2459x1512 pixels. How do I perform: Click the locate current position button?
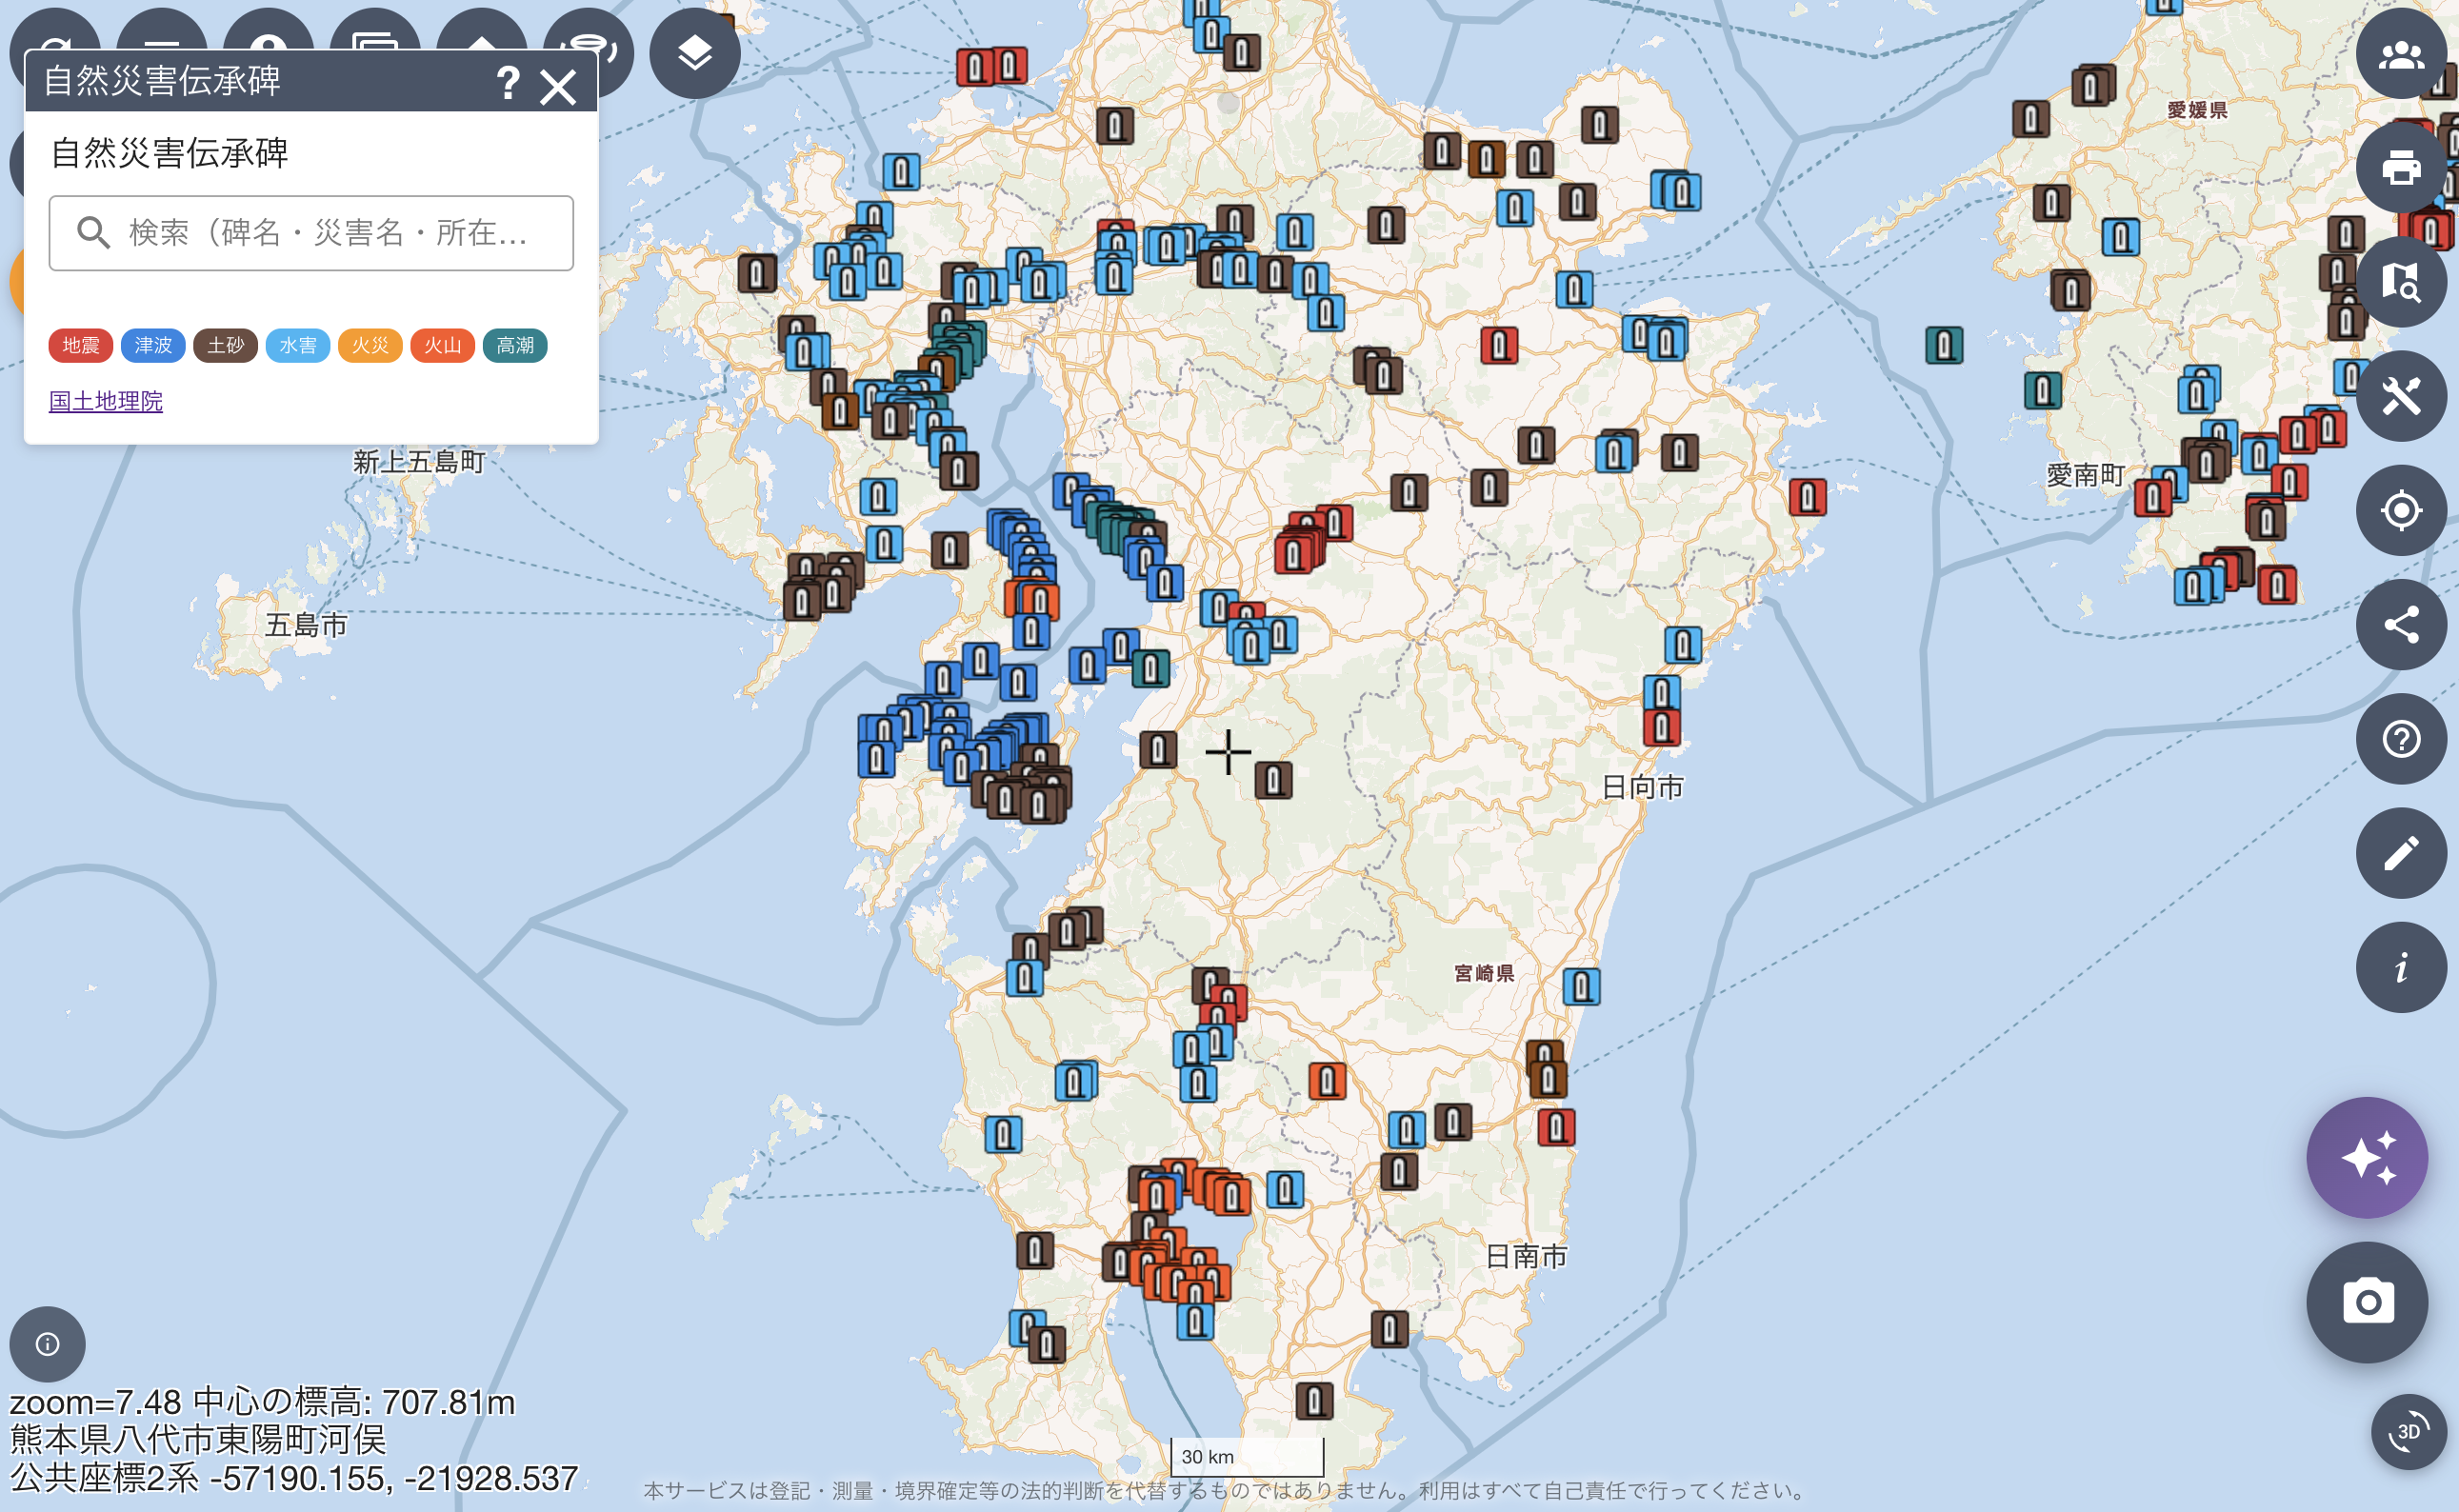[2400, 511]
